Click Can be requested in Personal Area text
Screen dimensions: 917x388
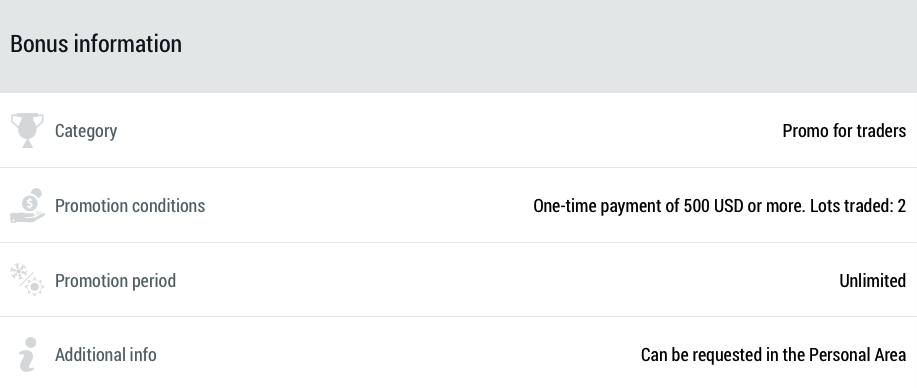[x=774, y=355]
